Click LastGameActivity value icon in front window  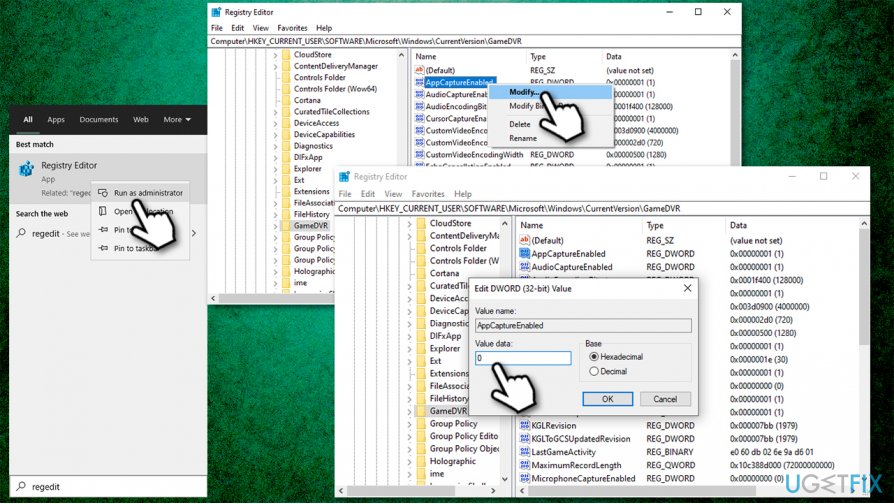coord(525,452)
